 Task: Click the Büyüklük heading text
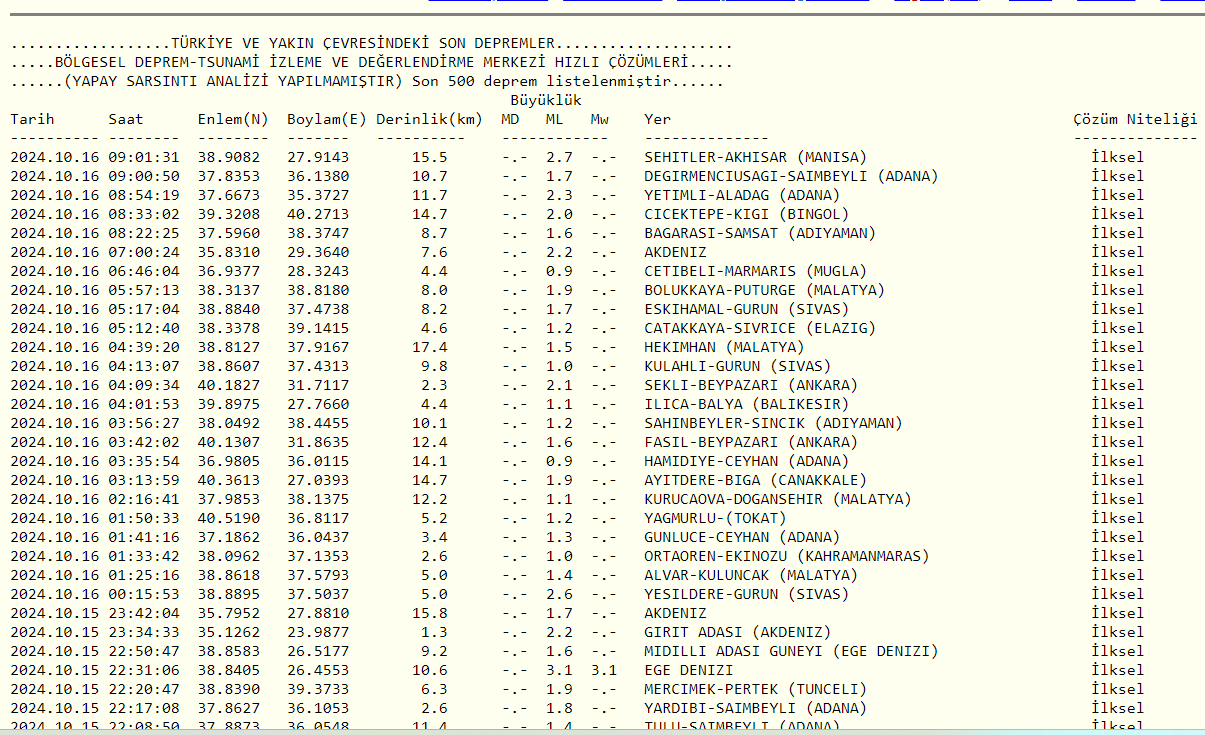[x=546, y=100]
